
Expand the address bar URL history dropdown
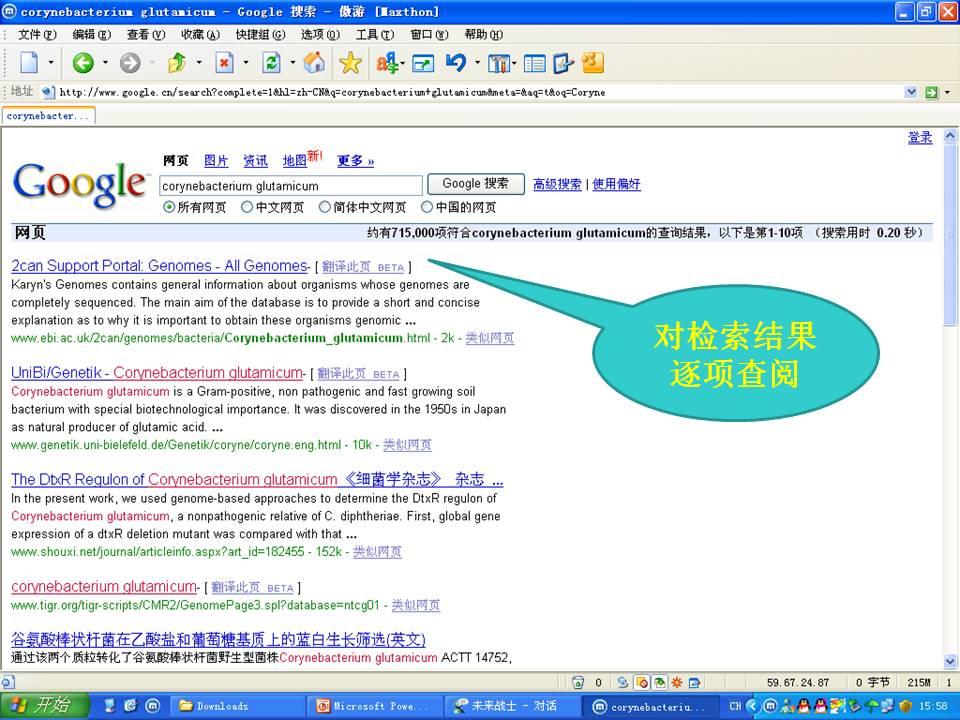click(x=911, y=92)
